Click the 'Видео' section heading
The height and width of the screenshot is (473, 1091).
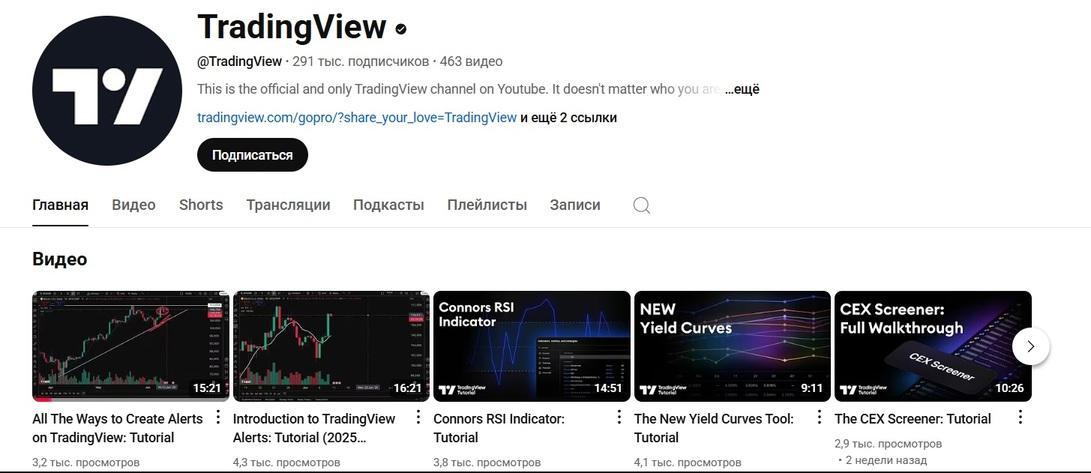click(60, 259)
